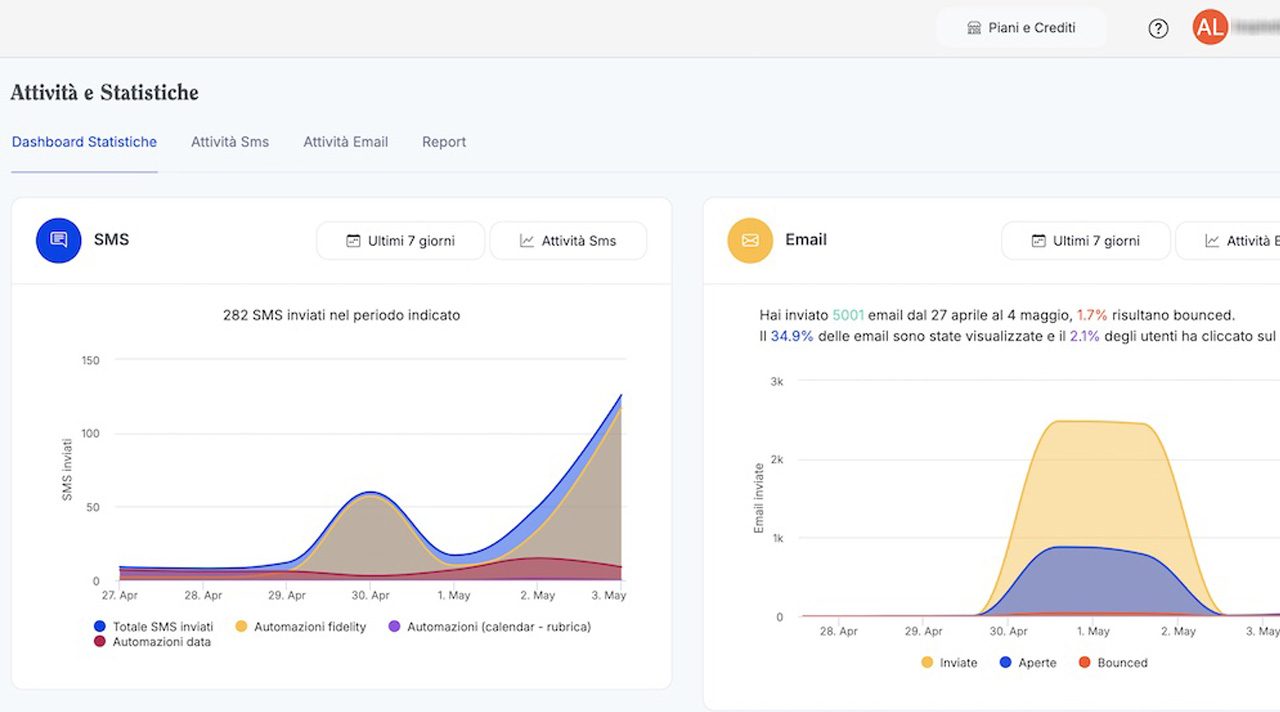This screenshot has height=712, width=1280.
Task: Click calendar icon in Email period selector
Action: [x=1038, y=241]
